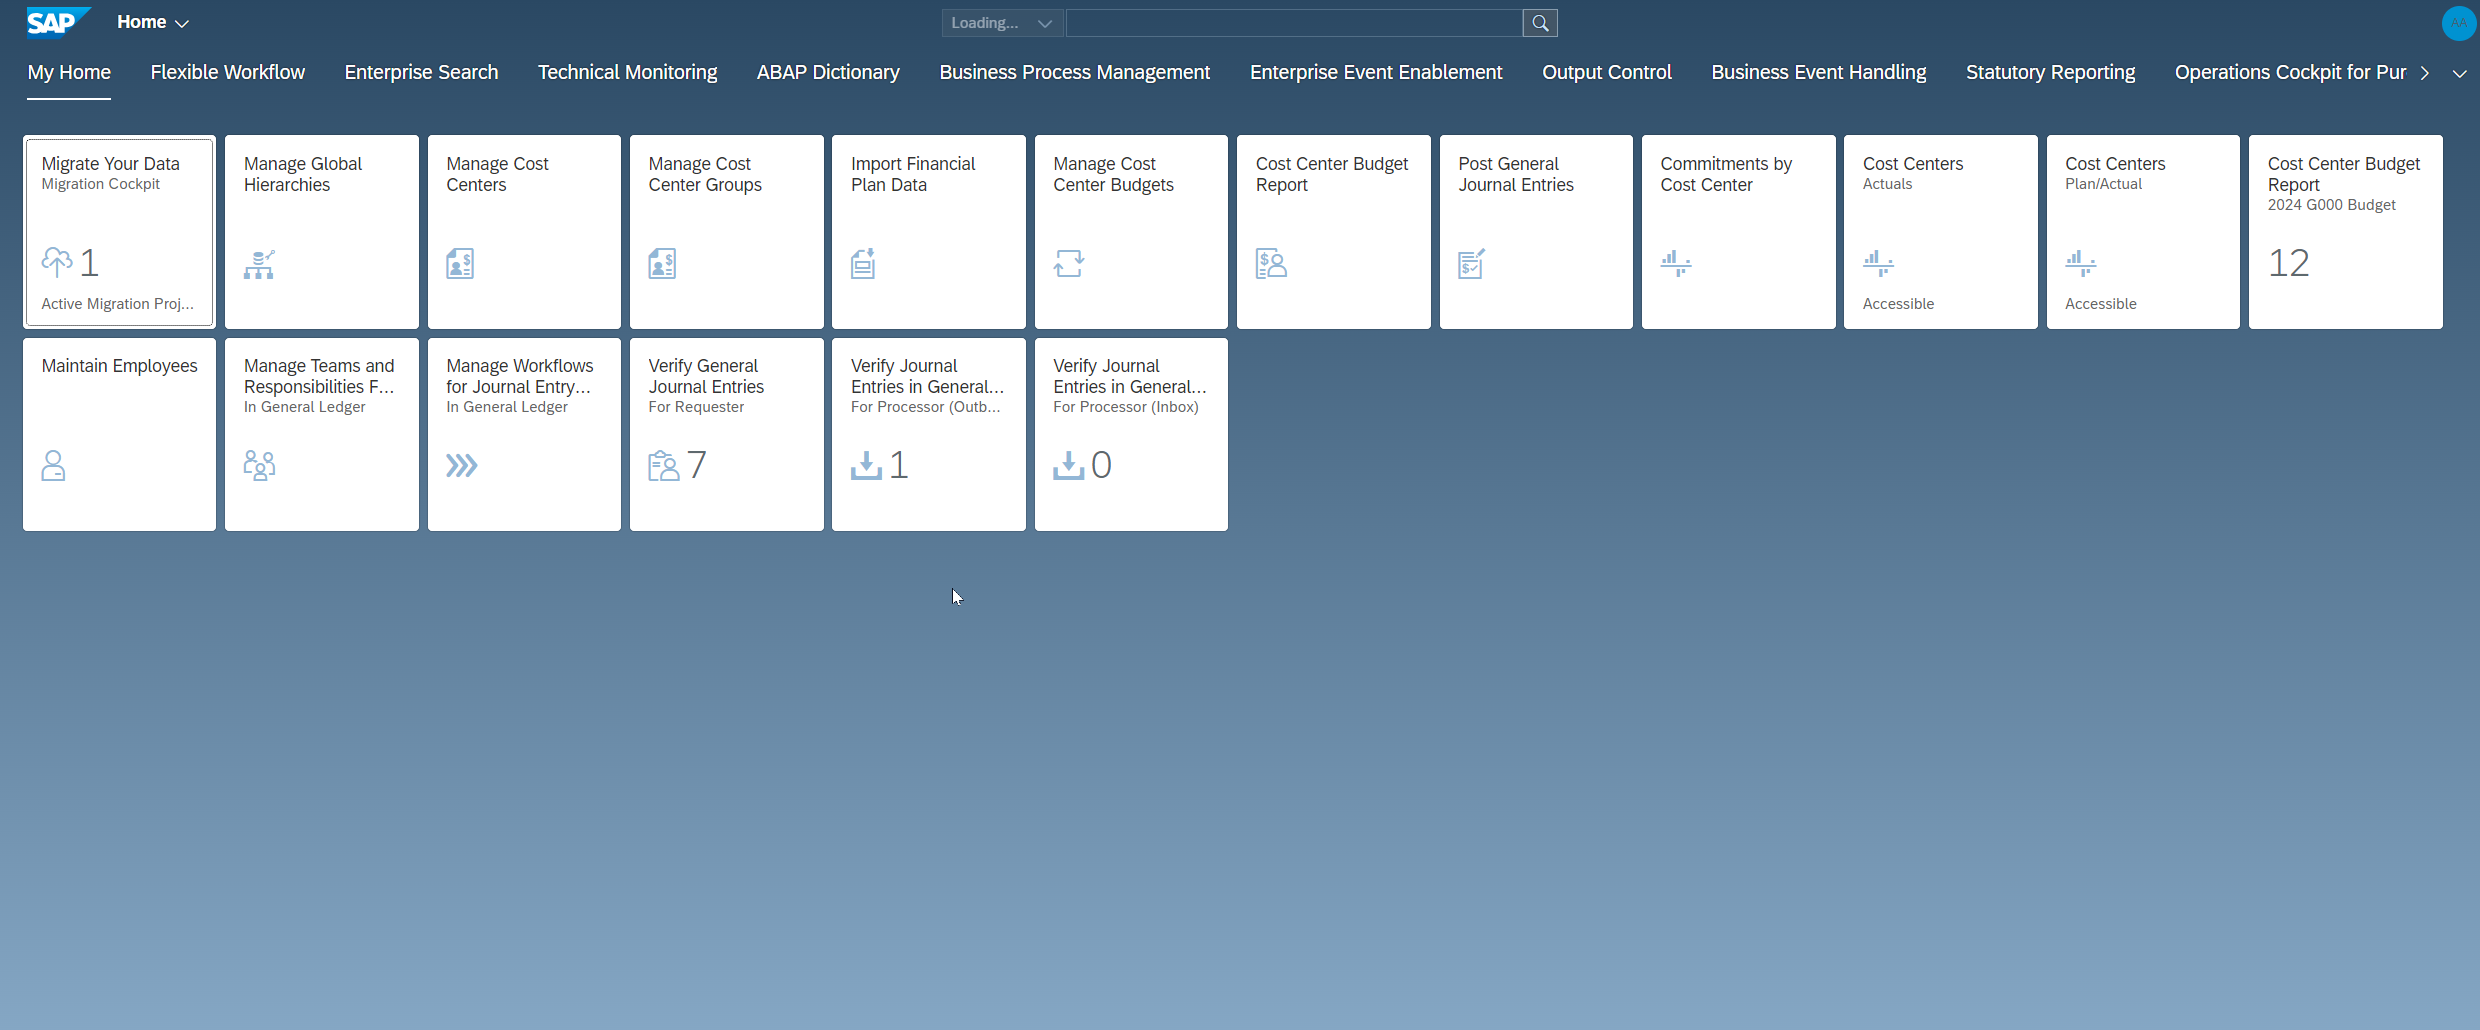Click the Maintain Employees tile title

pos(120,366)
